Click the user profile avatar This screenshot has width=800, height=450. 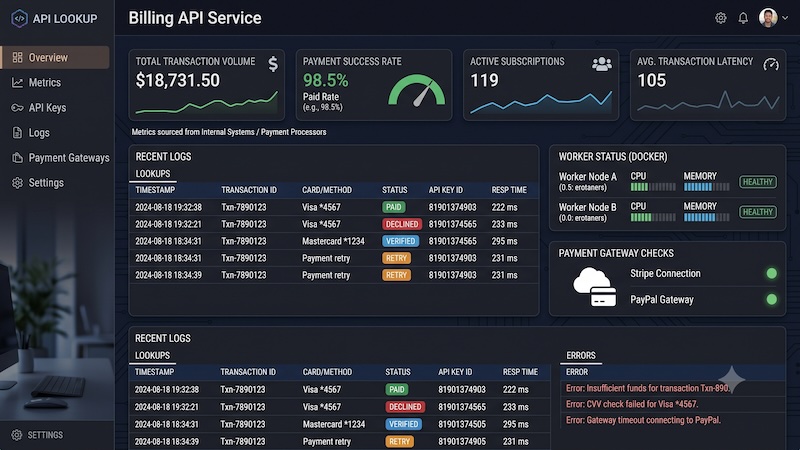point(768,18)
